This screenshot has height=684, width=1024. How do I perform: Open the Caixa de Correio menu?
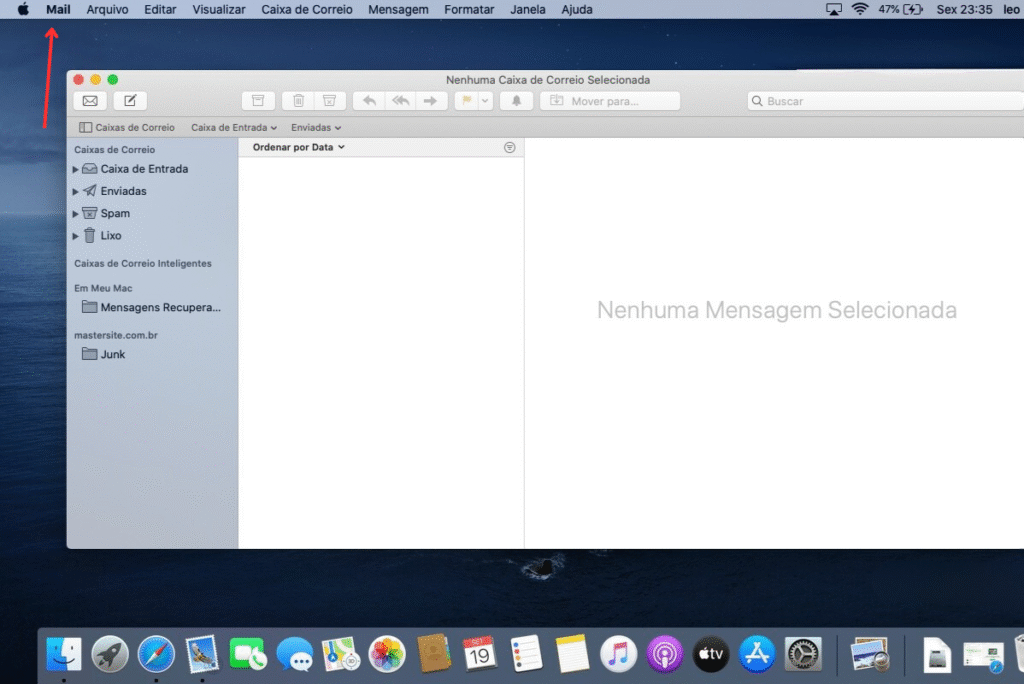point(306,9)
